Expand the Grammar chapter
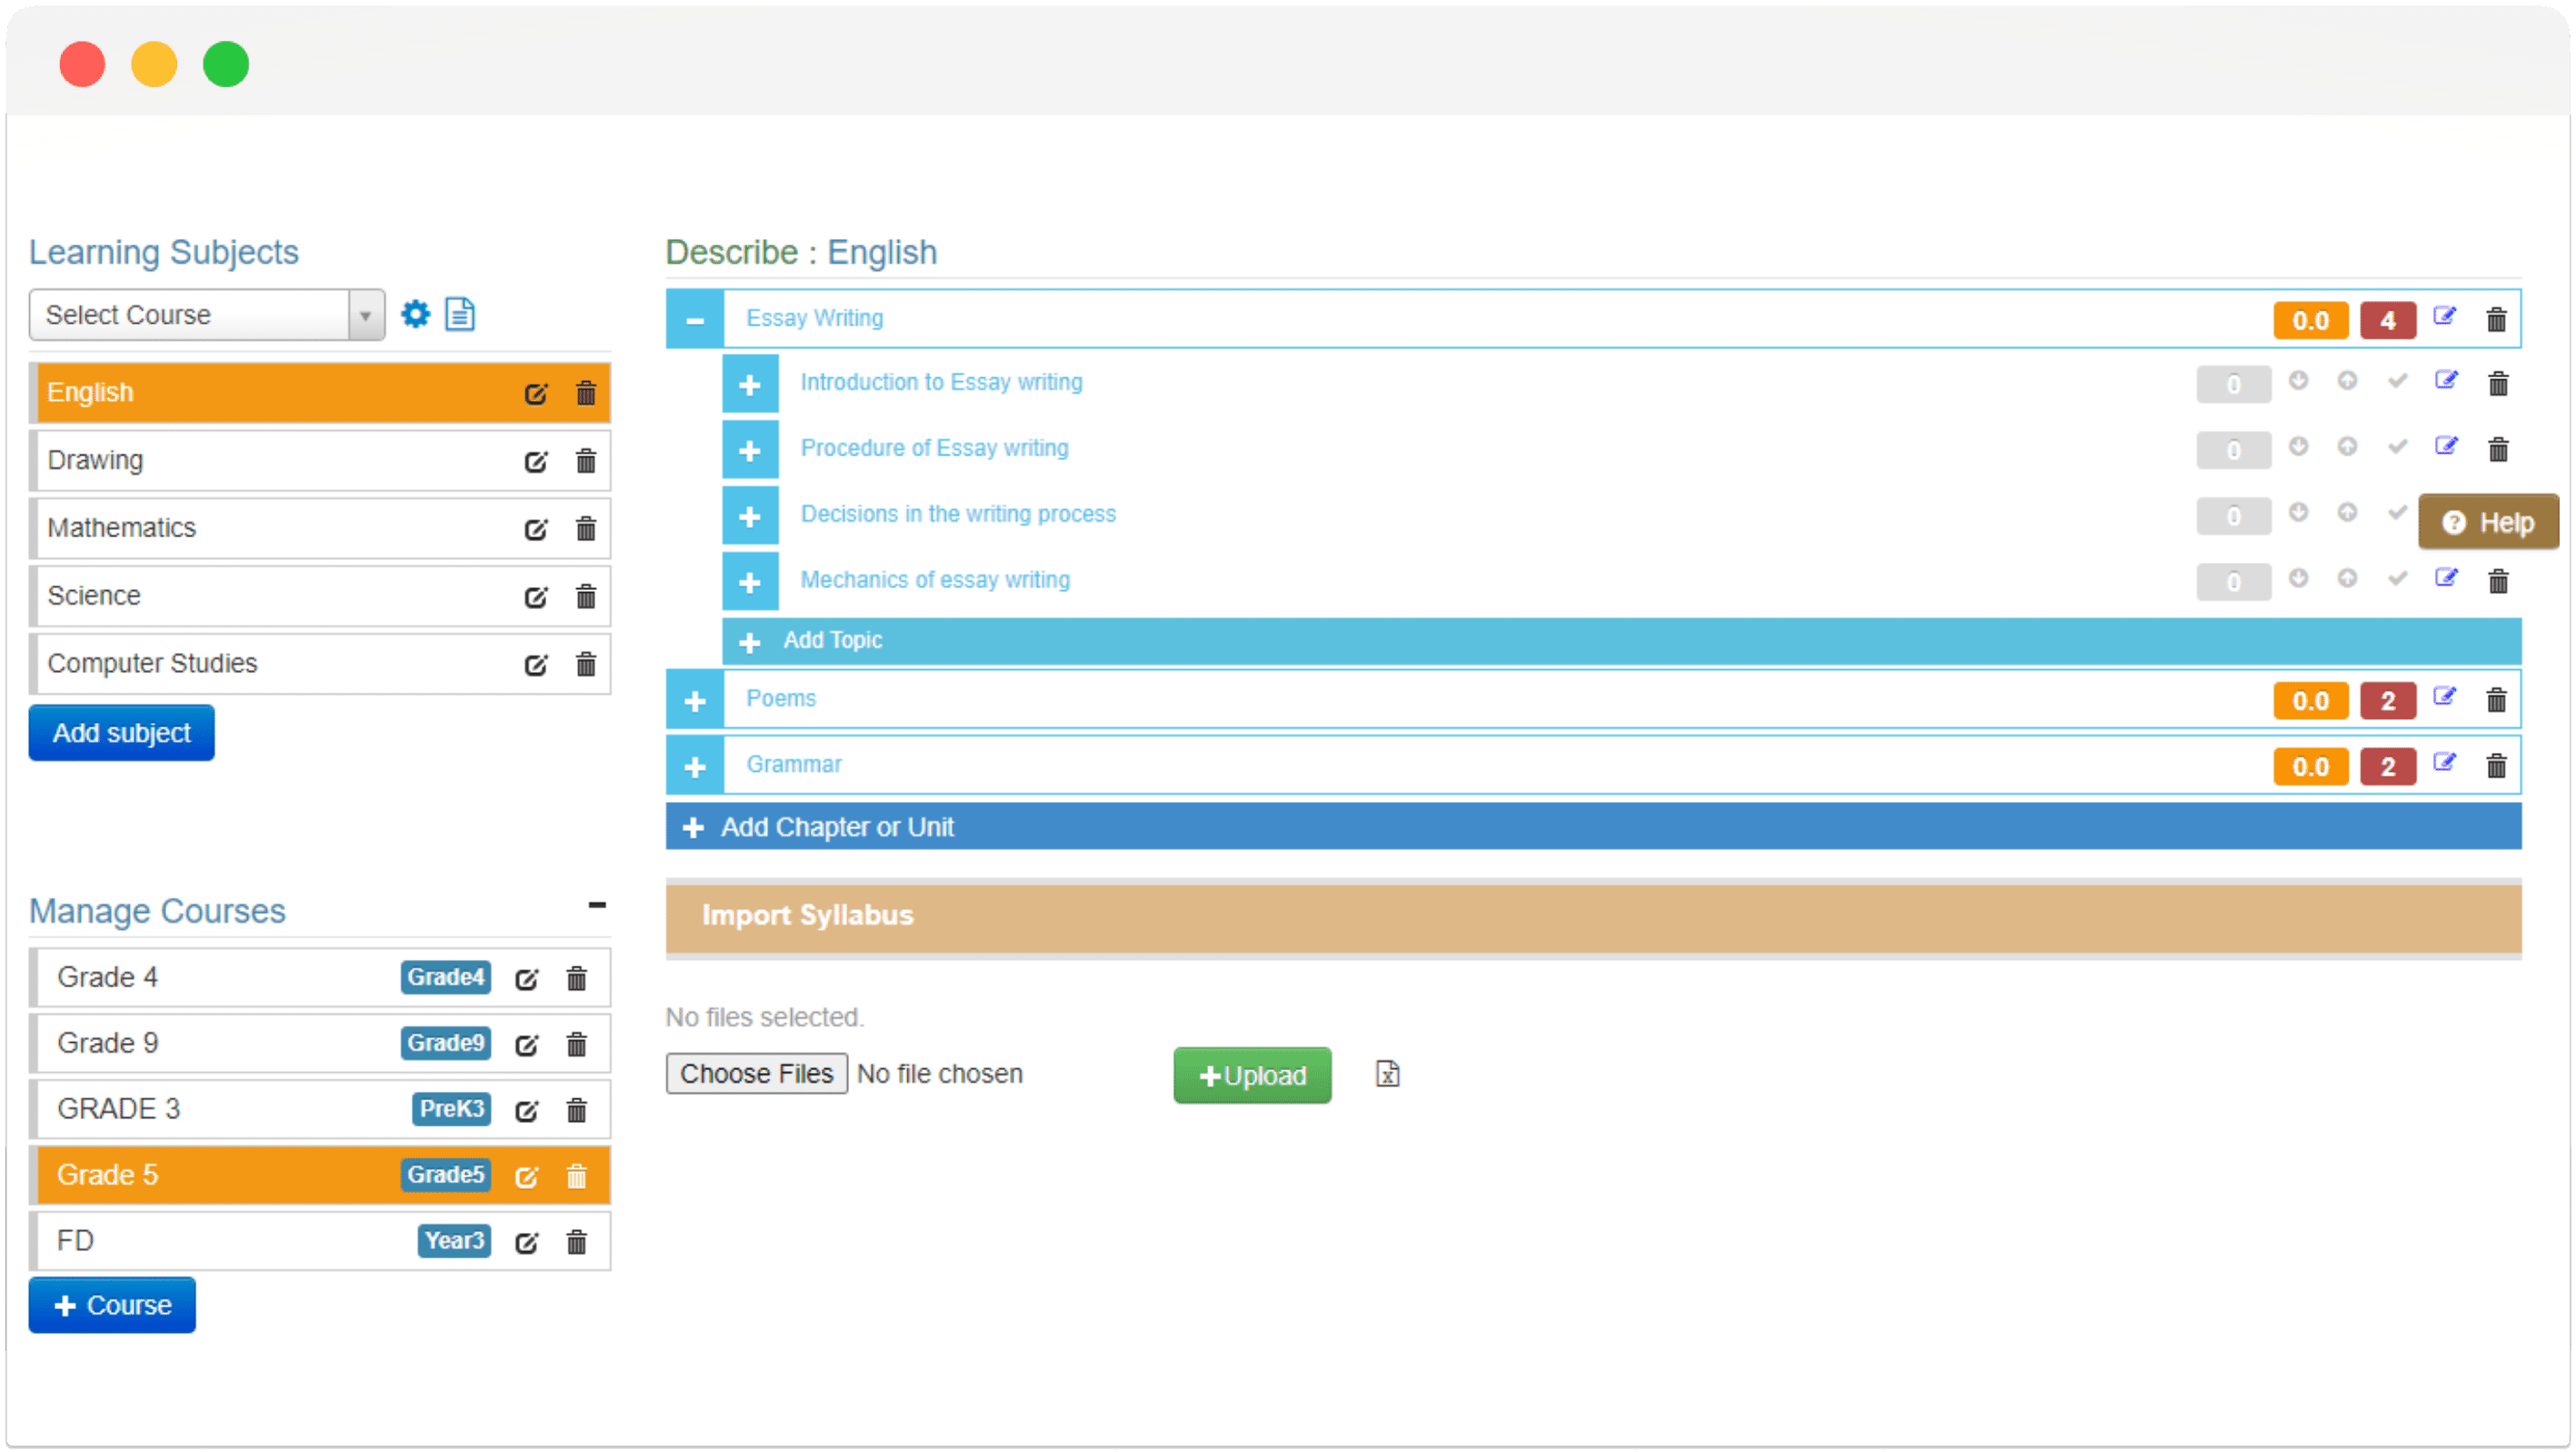Viewport: 2576px width, 1452px height. coord(695,766)
